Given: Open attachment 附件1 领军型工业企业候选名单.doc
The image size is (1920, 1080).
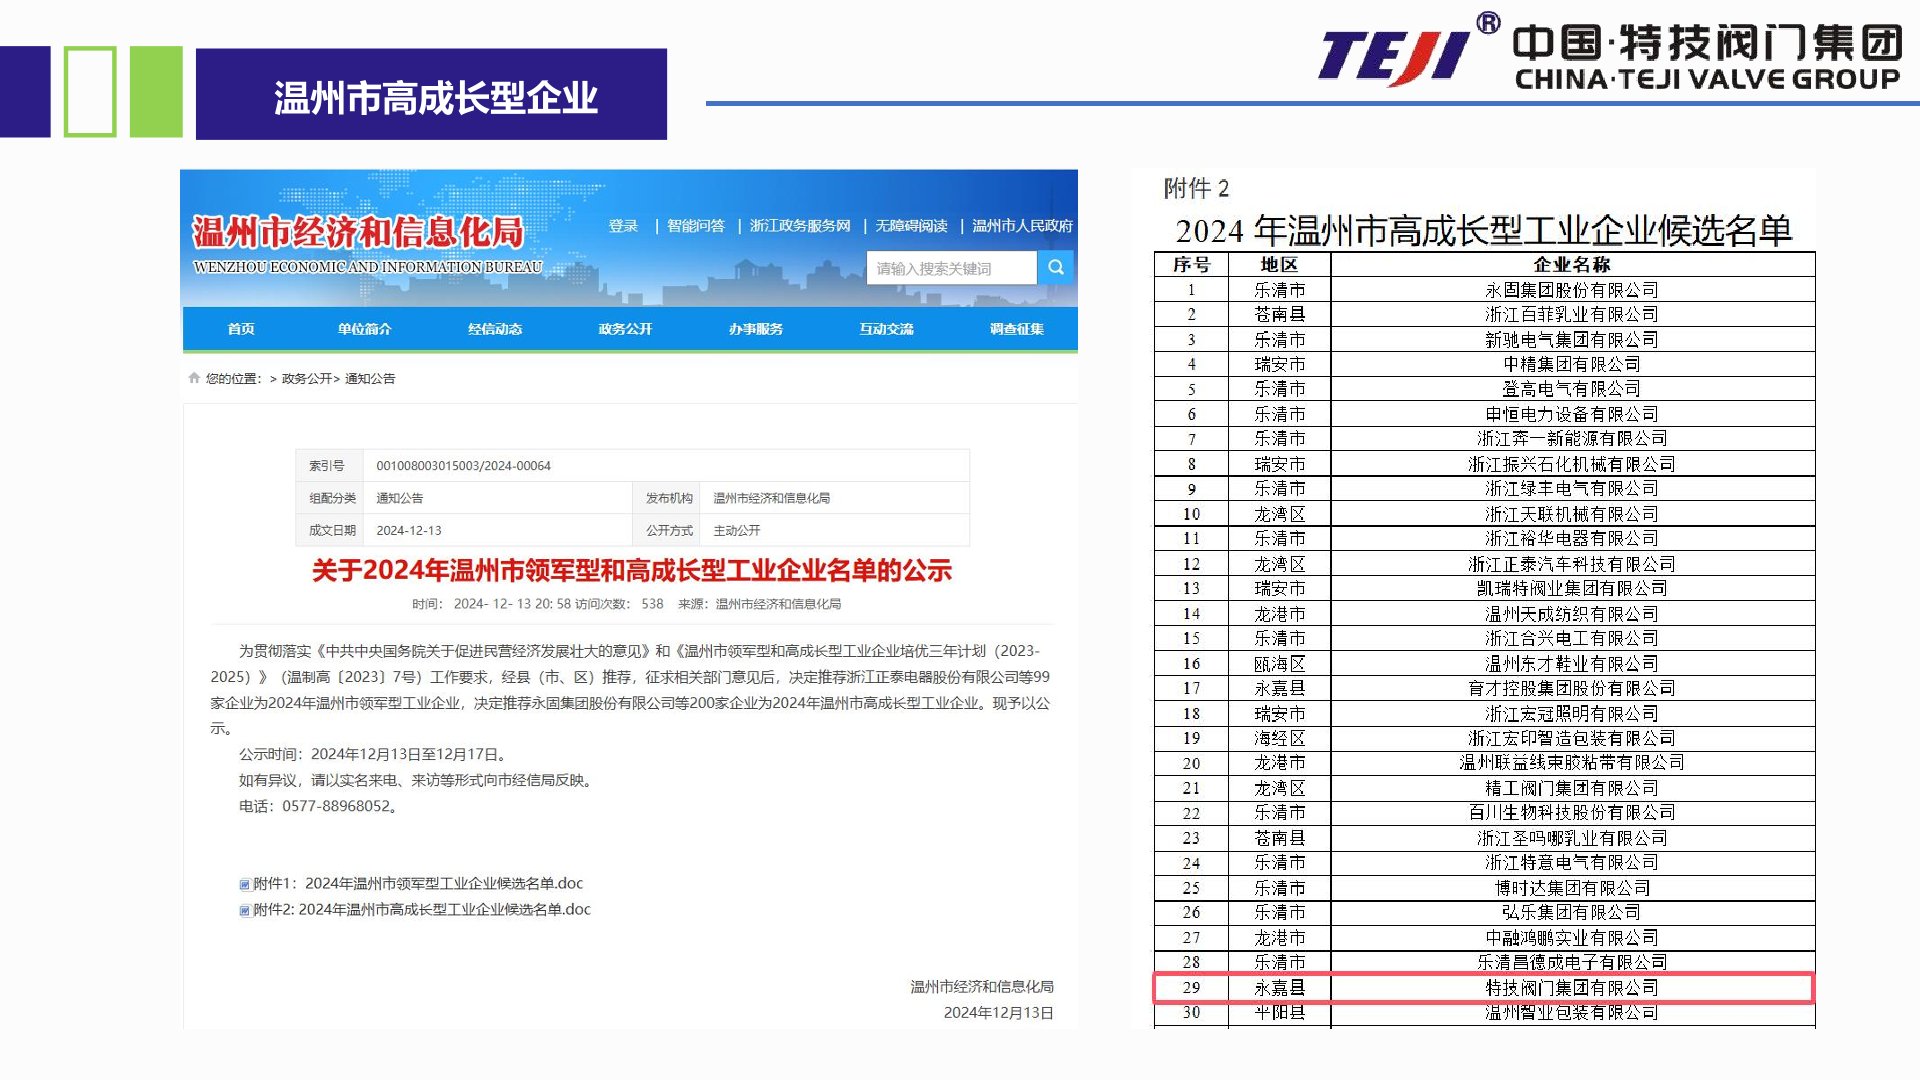Looking at the screenshot, I should pyautogui.click(x=418, y=884).
